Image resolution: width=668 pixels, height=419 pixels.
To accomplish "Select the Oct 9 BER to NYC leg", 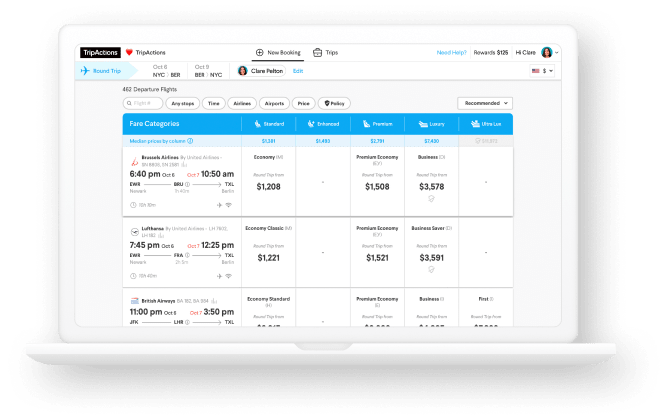I will (208, 71).
